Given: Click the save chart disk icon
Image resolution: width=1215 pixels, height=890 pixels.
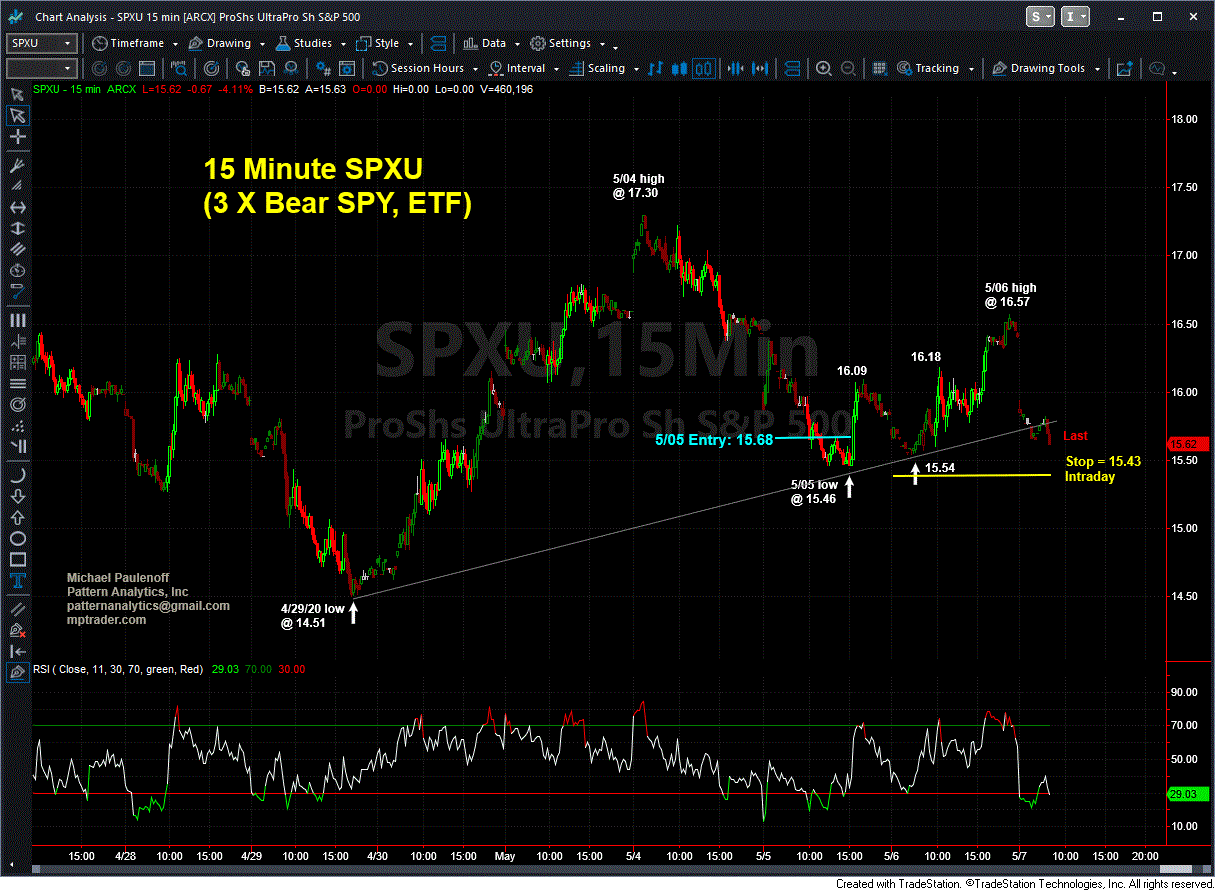Looking at the screenshot, I should click(267, 69).
